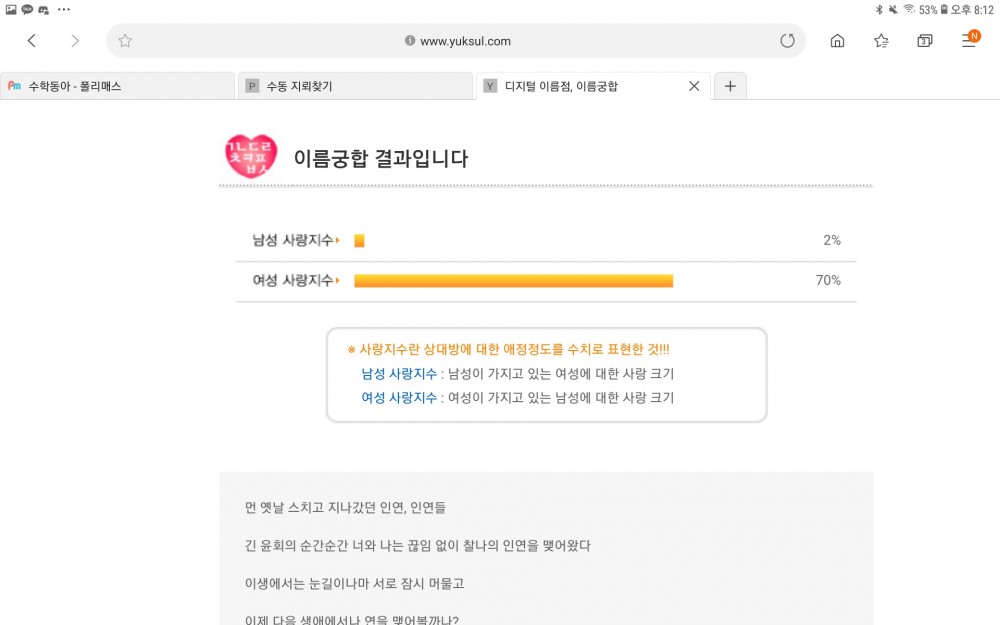
Task: Add a new browser tab
Action: (730, 86)
